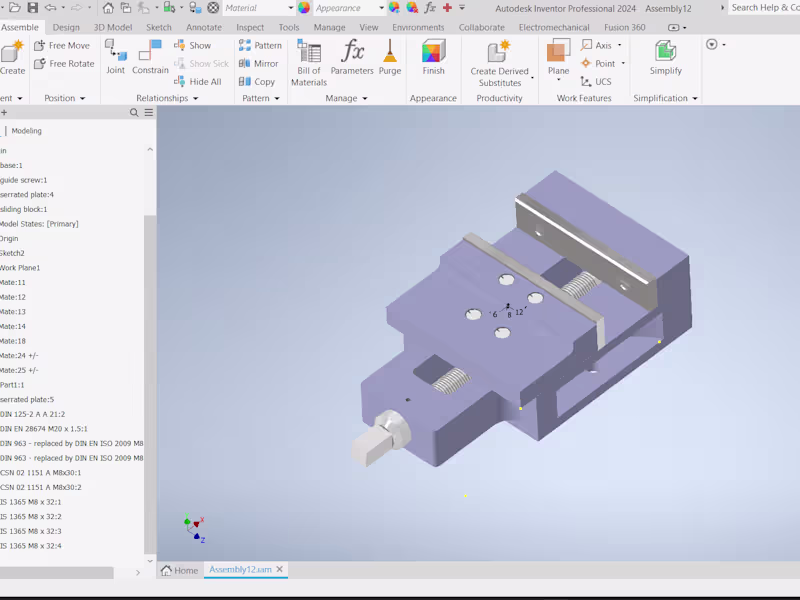The image size is (800, 600).
Task: Open the Fusion 360 ribbon tab
Action: click(624, 27)
